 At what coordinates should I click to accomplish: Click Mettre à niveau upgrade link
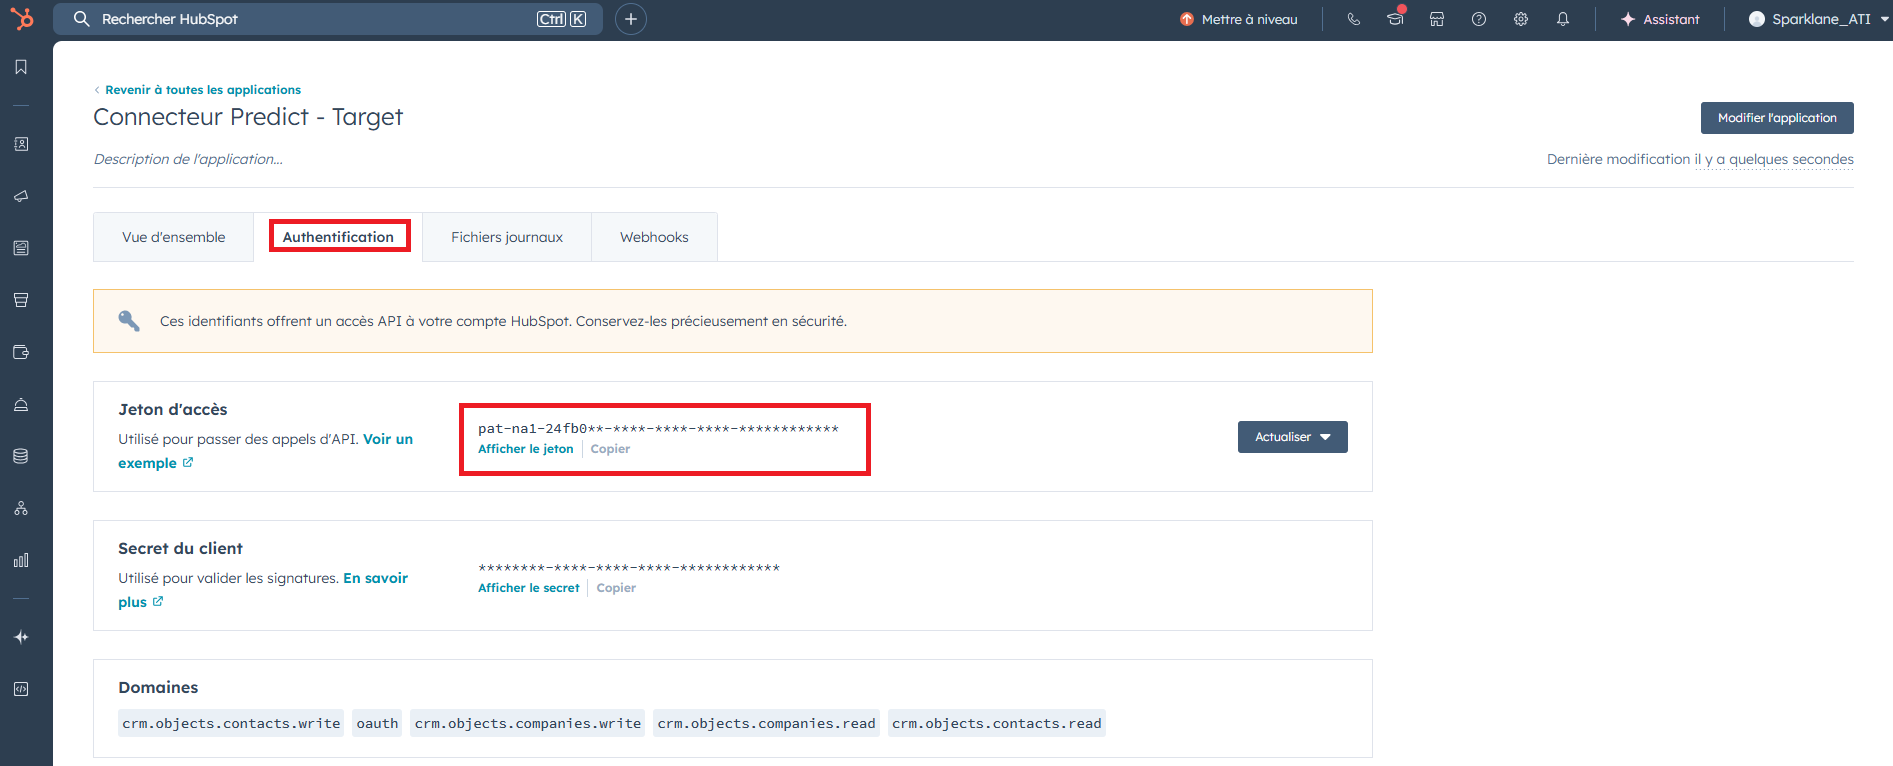pyautogui.click(x=1249, y=19)
